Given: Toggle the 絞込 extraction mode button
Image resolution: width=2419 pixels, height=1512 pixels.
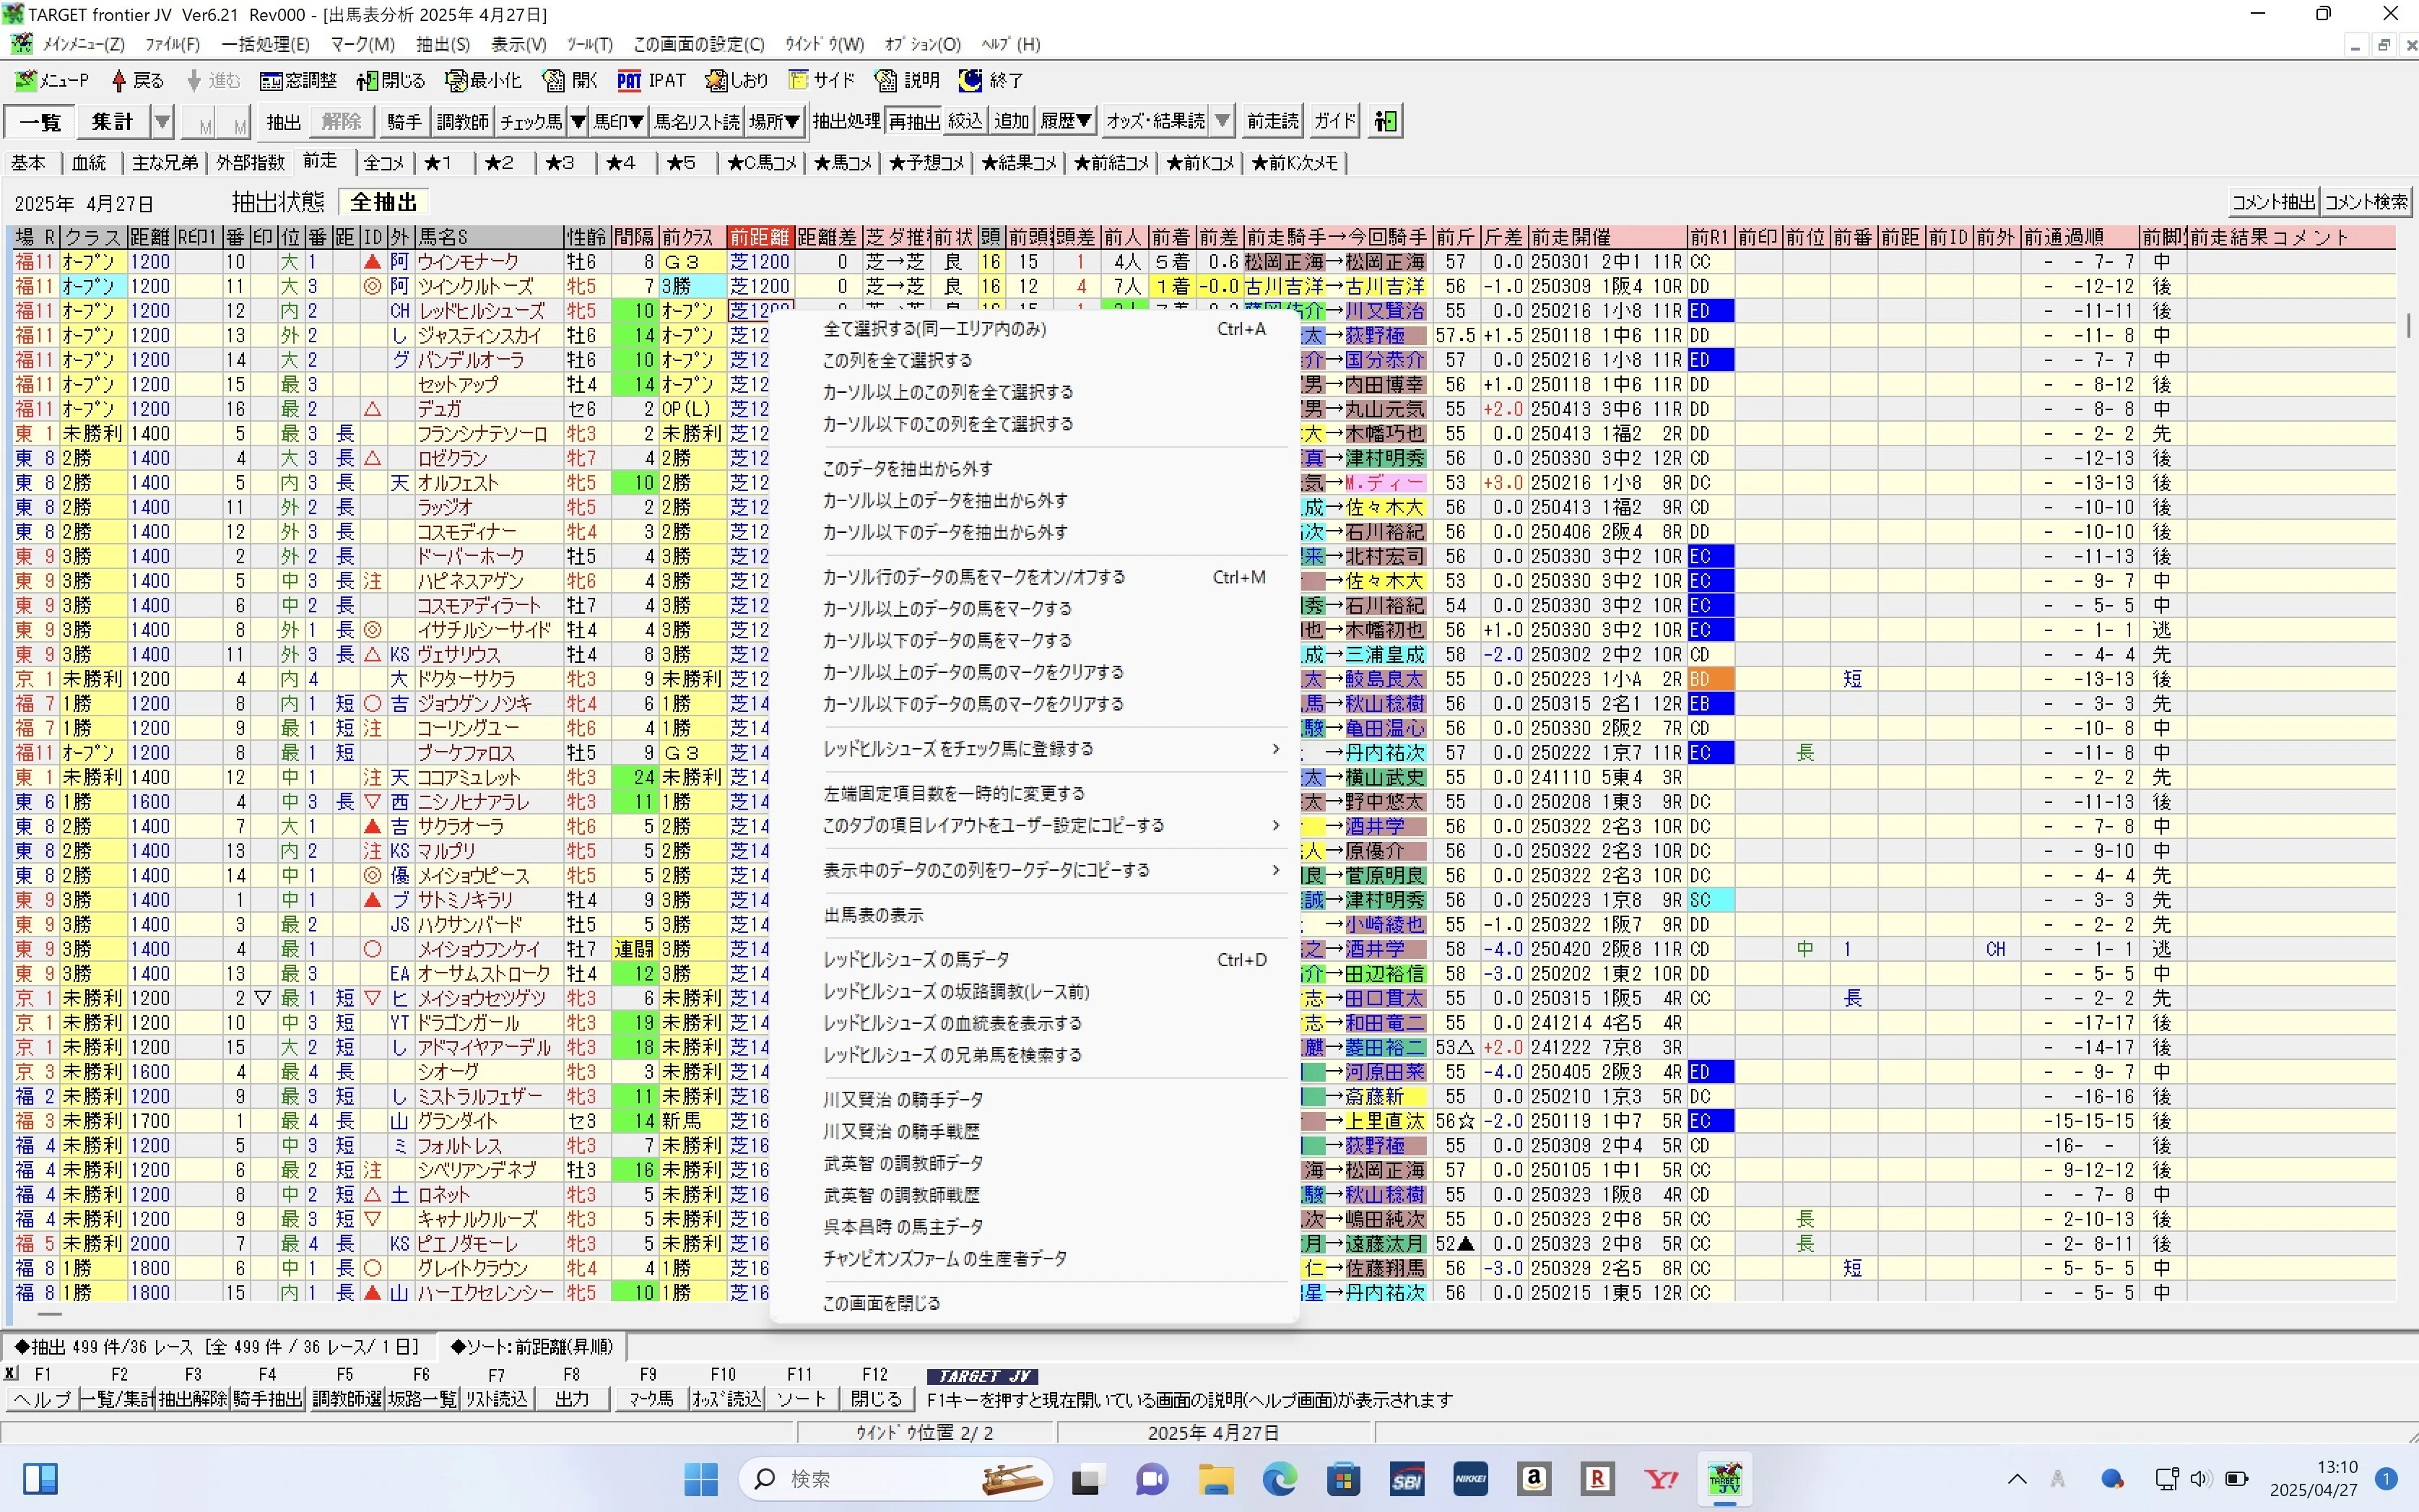Looking at the screenshot, I should 965,121.
